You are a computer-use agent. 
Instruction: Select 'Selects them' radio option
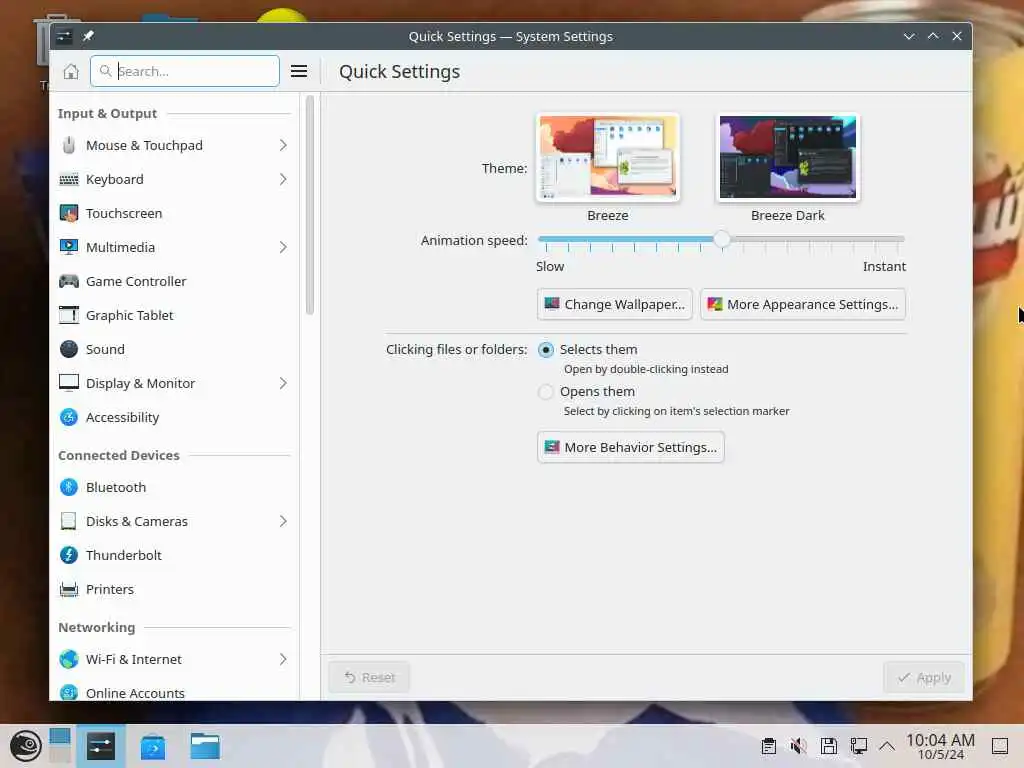(x=545, y=349)
